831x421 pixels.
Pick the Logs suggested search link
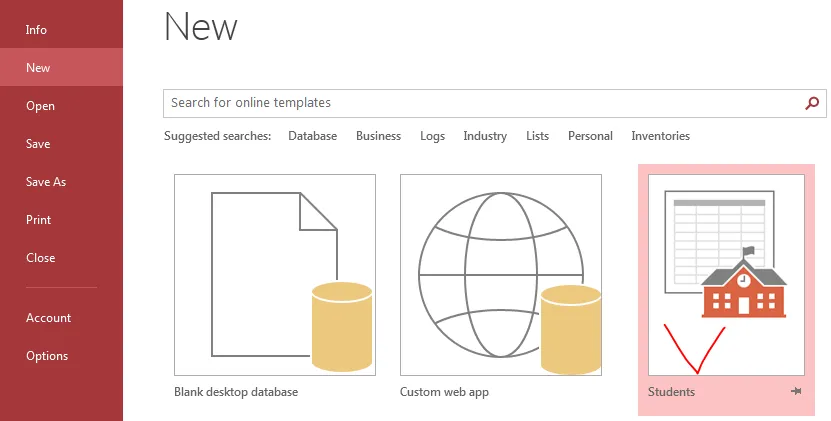coord(432,136)
